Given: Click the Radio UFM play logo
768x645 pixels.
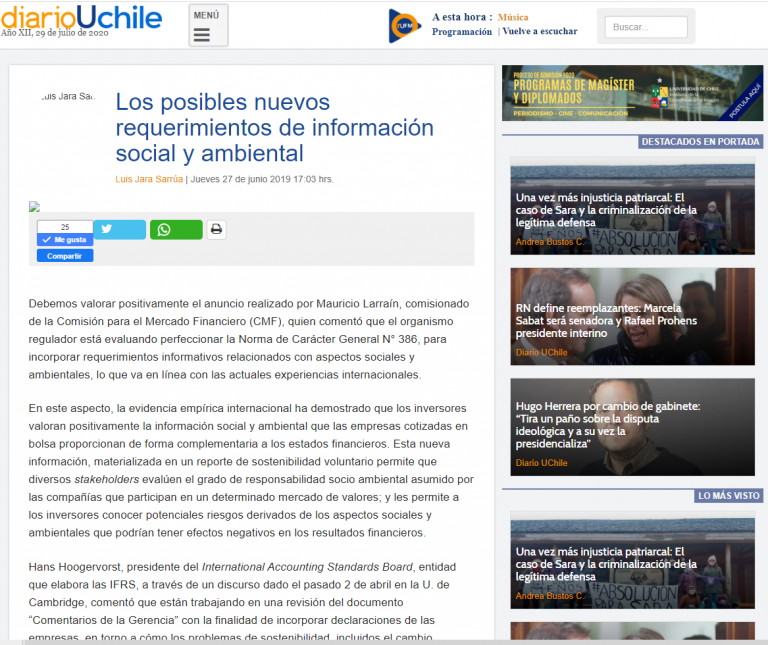Looking at the screenshot, I should 404,25.
